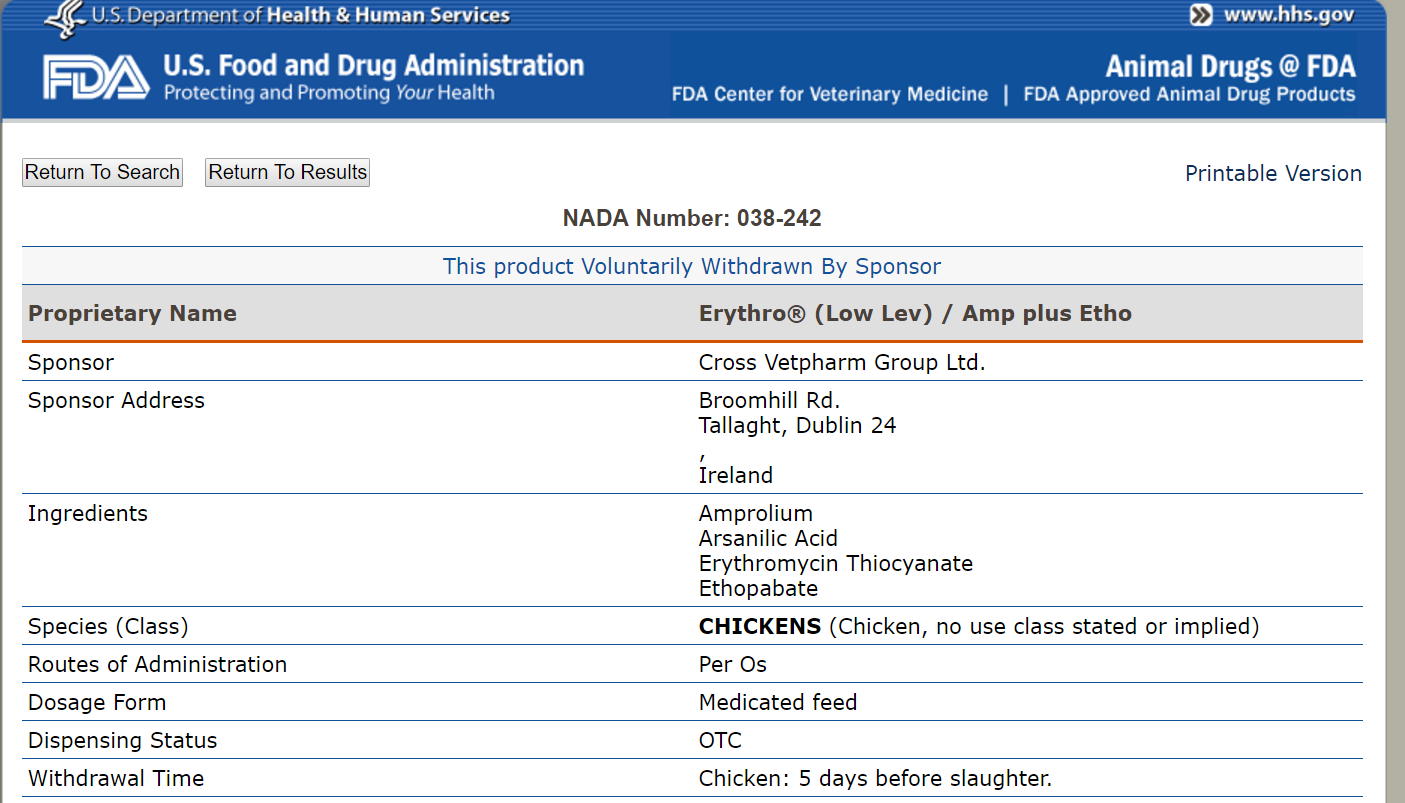Screen dimensions: 1405x803
Task: Click the page's vertical scrollbar
Action: pyautogui.click(x=1395, y=400)
